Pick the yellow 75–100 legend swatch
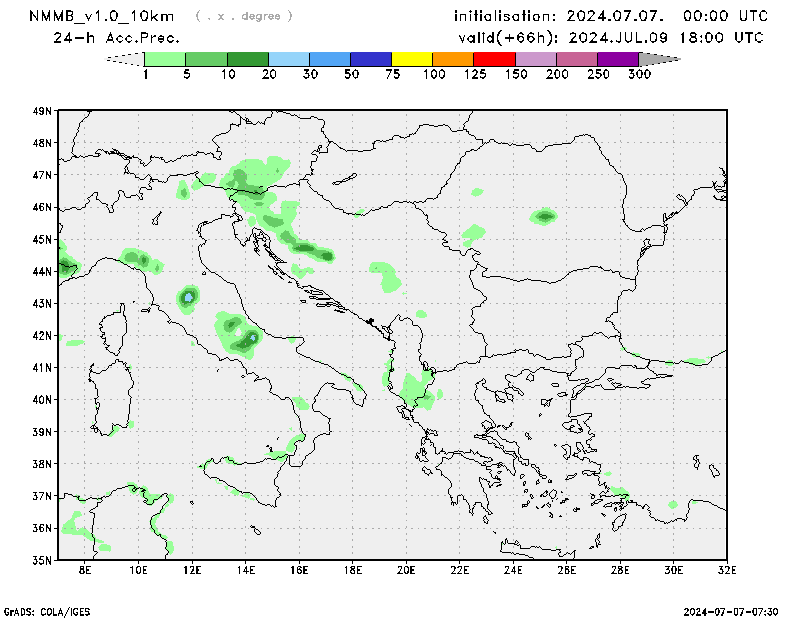The height and width of the screenshot is (618, 800). [x=412, y=59]
